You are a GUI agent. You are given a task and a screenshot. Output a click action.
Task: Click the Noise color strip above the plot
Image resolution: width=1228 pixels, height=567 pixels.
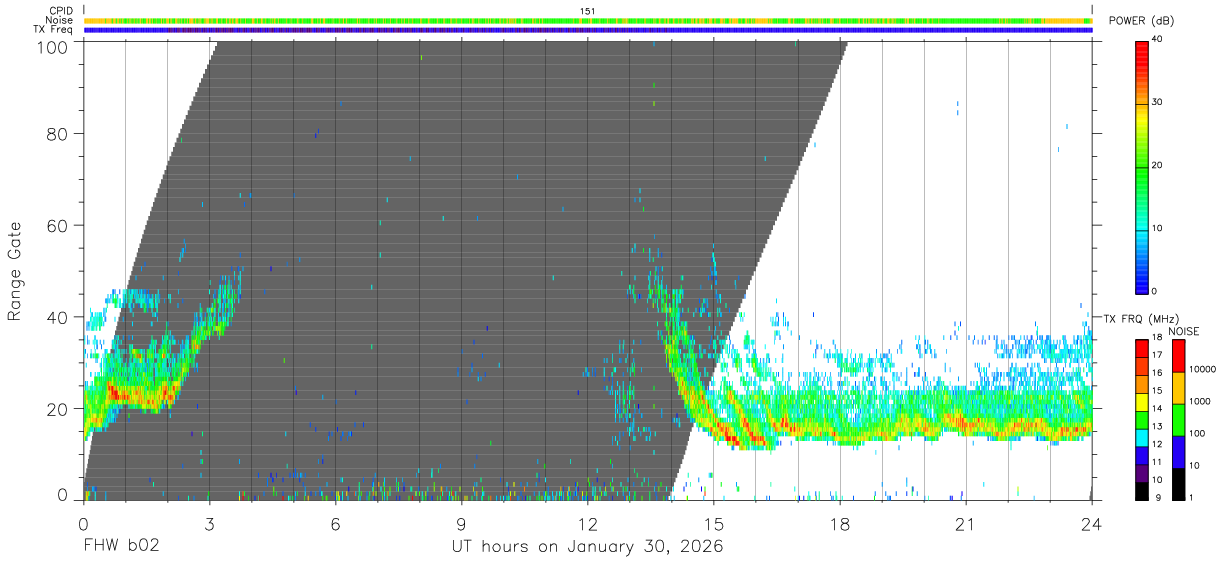588,20
